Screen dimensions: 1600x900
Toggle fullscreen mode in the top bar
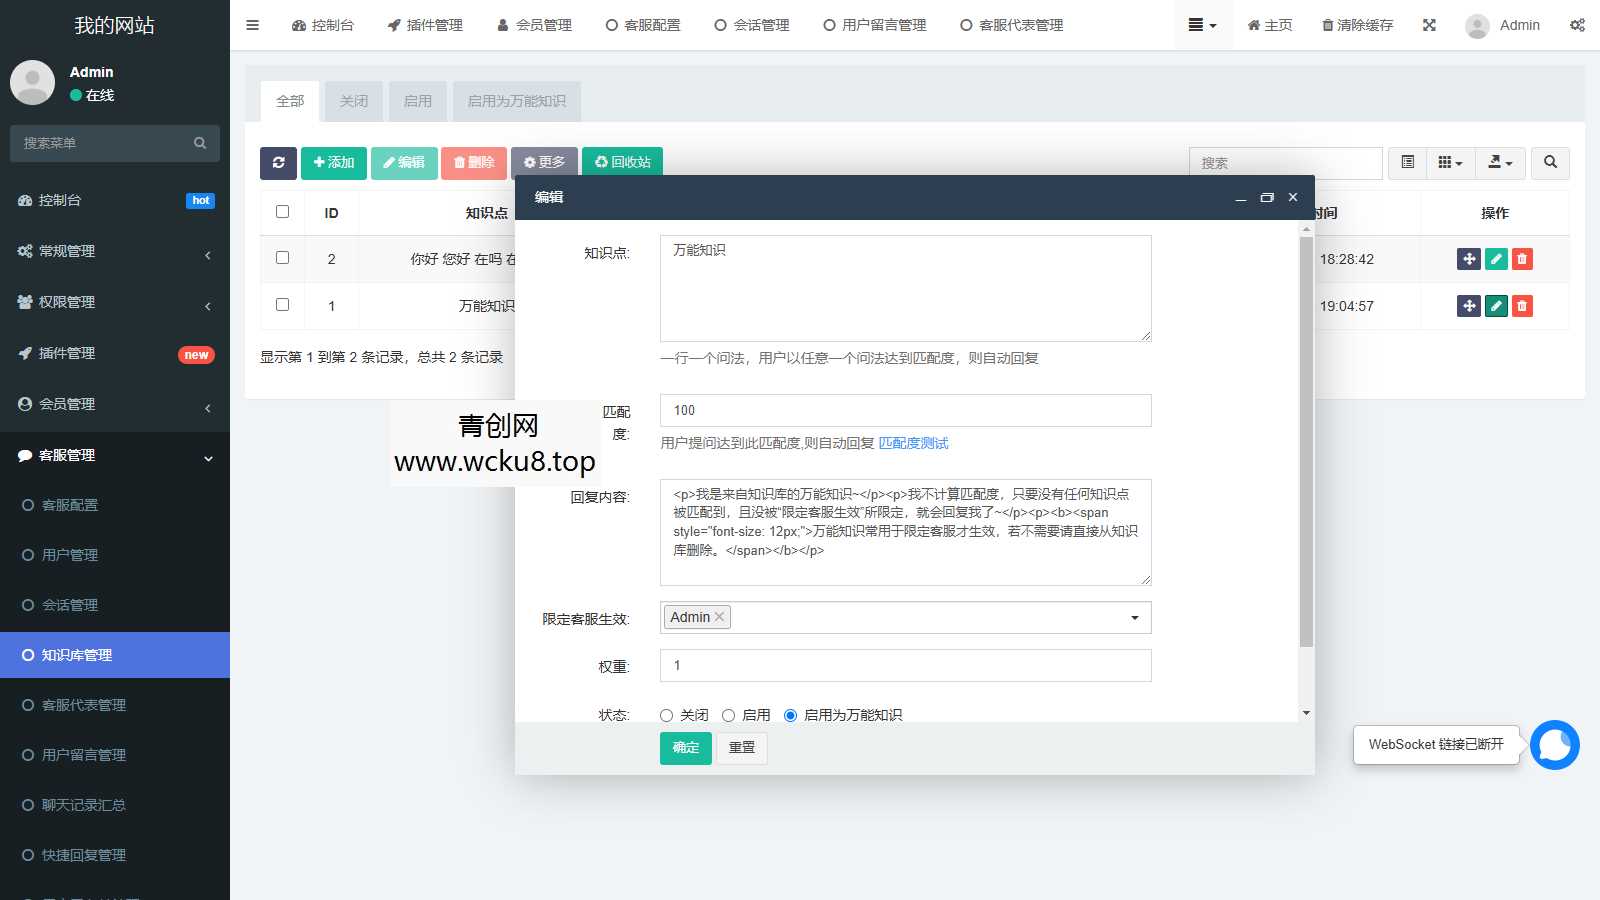[1428, 25]
